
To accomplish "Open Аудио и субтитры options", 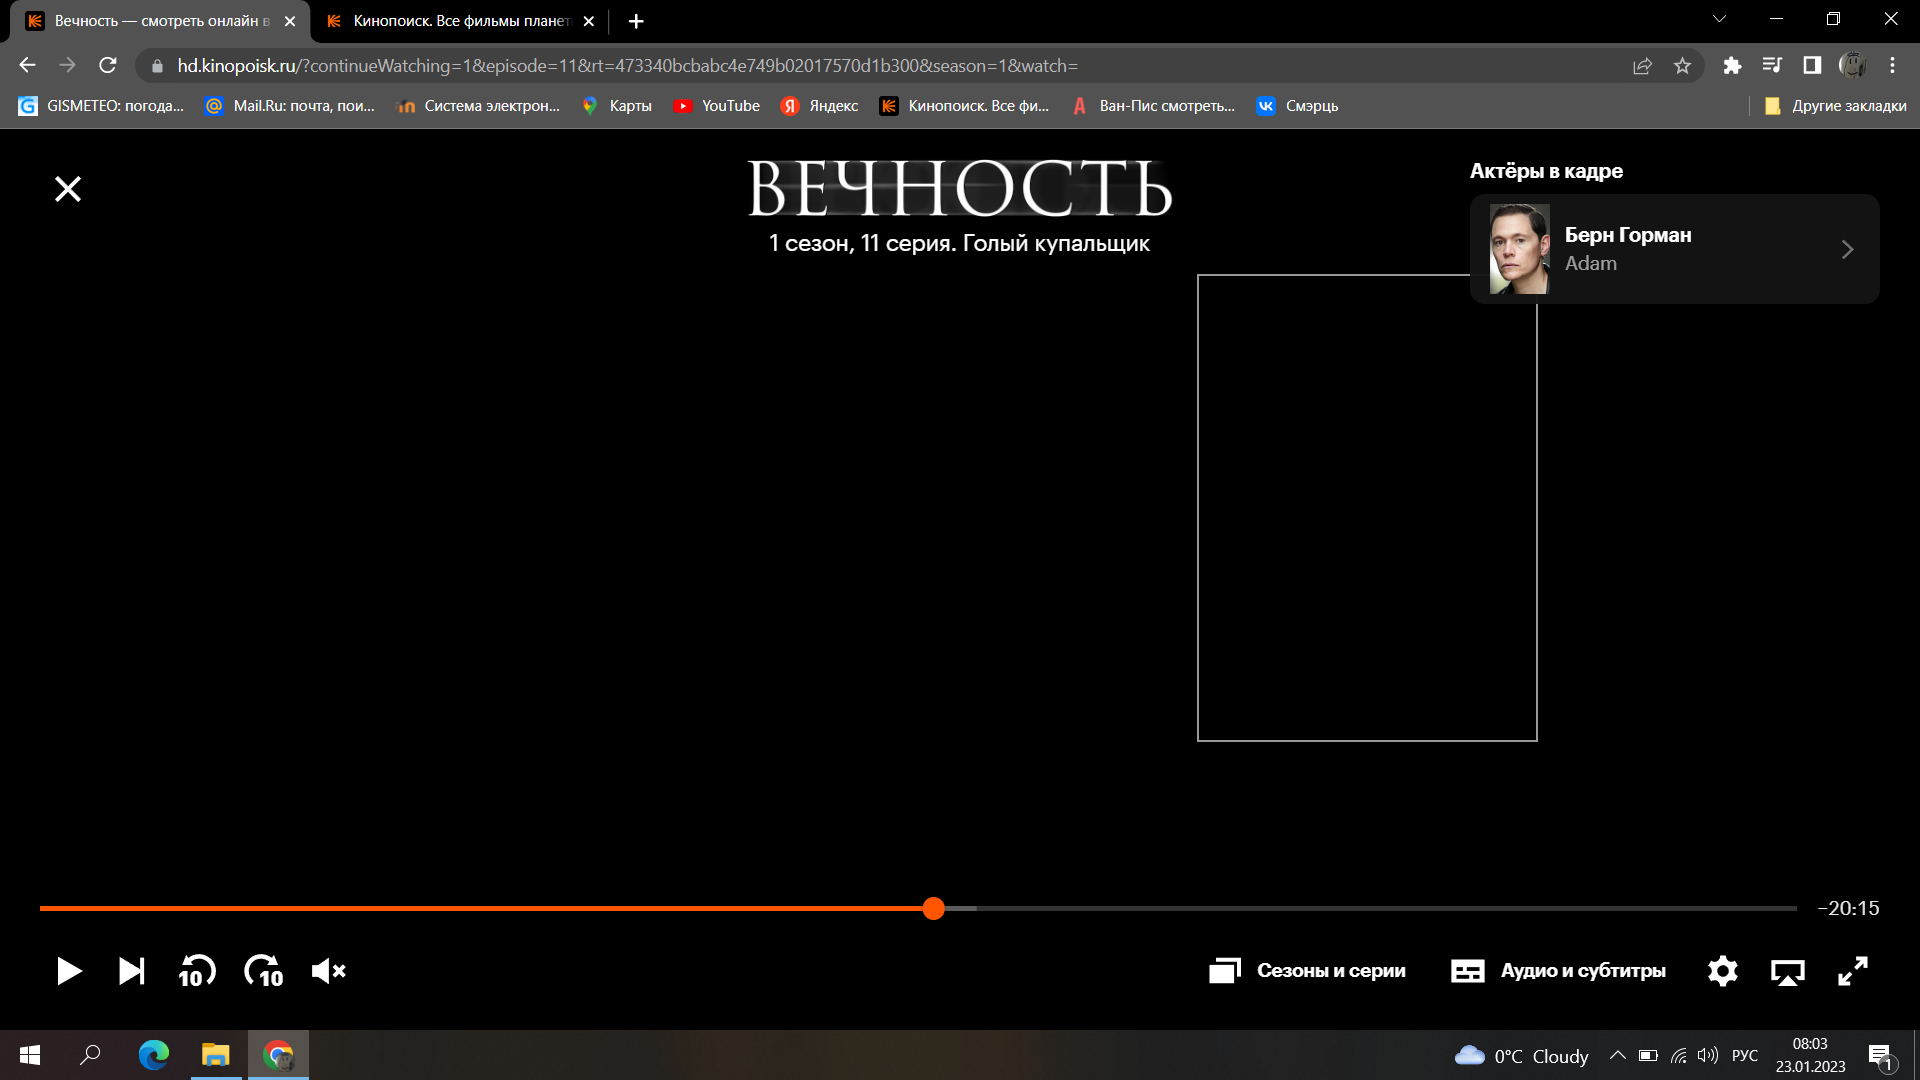I will [x=1558, y=971].
